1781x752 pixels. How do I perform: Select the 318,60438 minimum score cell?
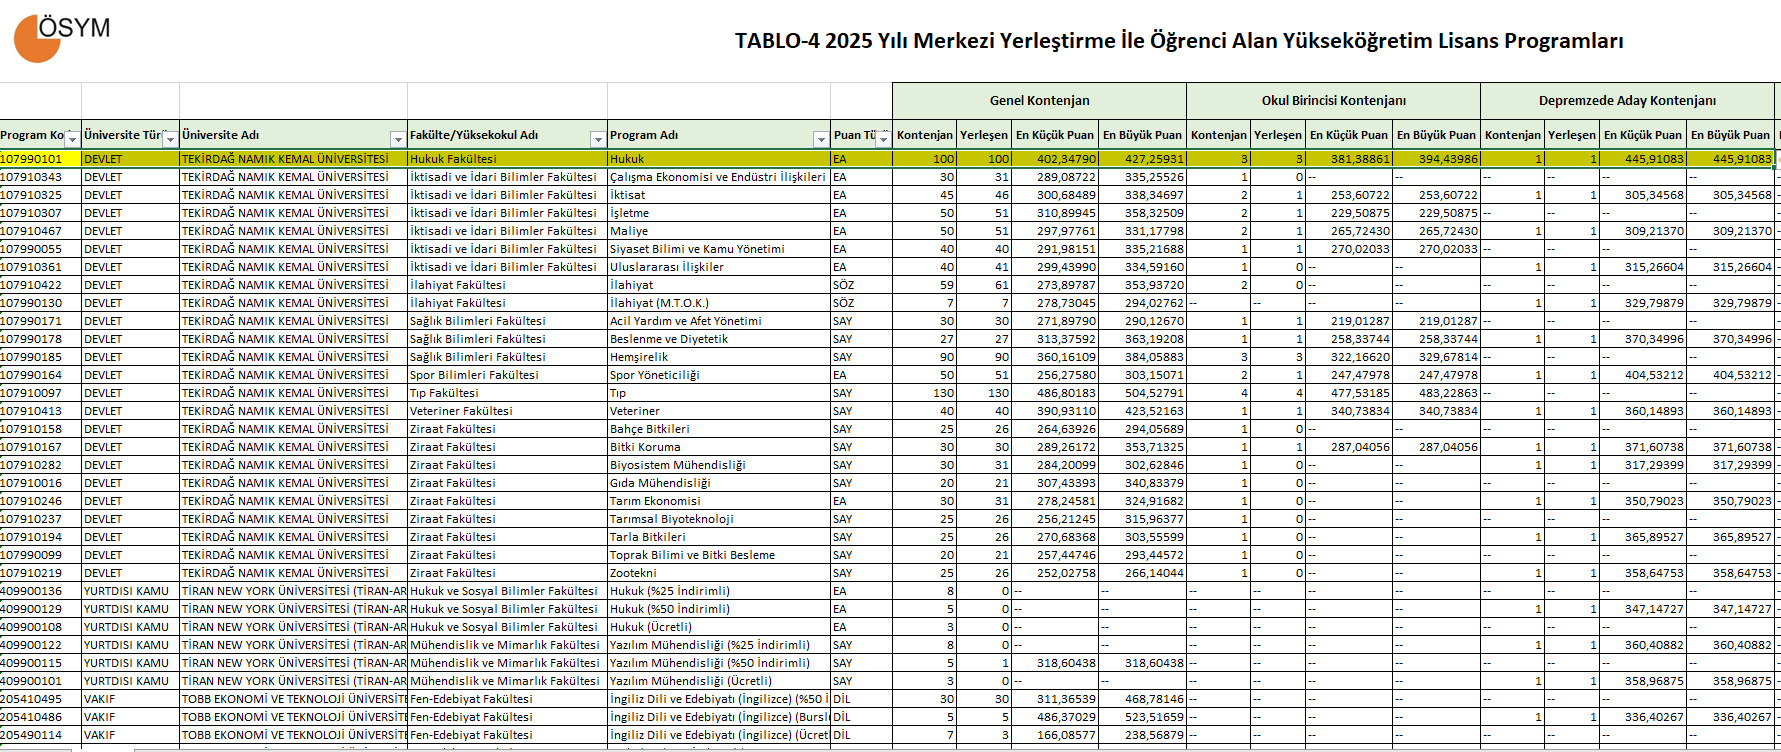pos(1055,663)
